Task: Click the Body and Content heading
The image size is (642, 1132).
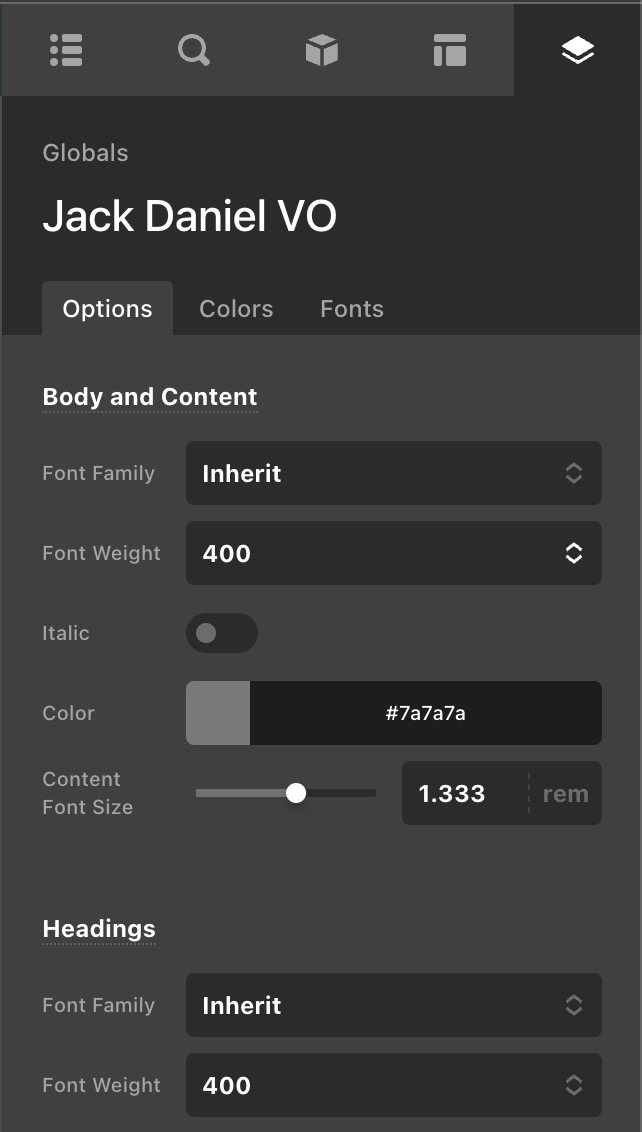Action: pos(150,397)
